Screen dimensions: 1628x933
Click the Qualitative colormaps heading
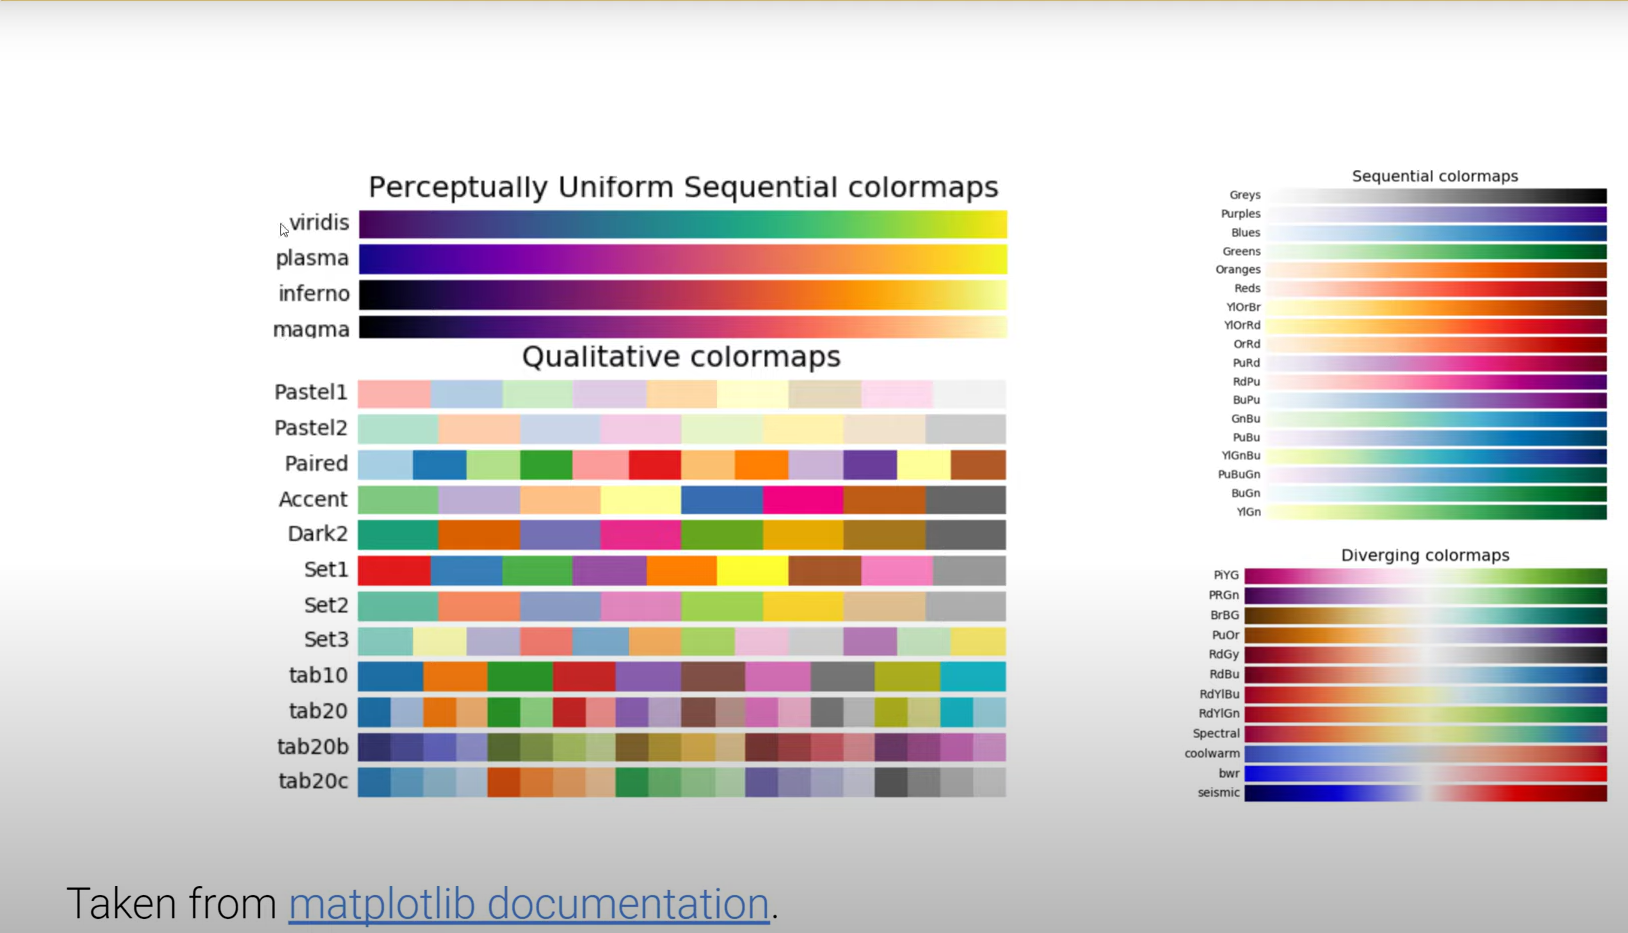pos(681,357)
